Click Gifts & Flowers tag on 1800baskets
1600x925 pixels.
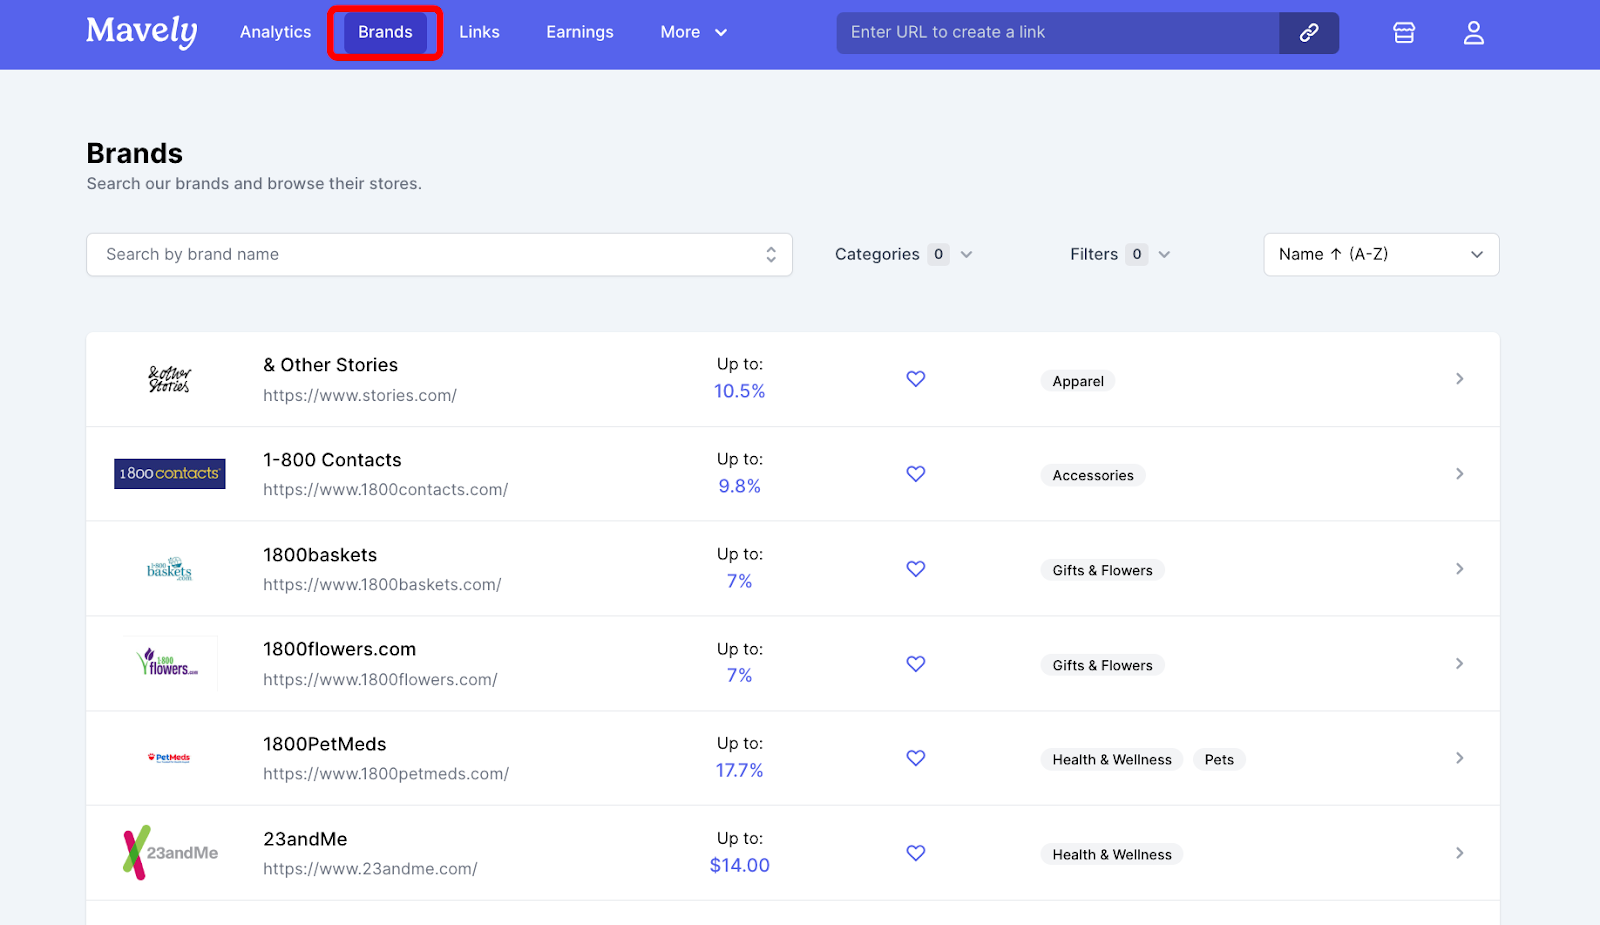click(1102, 570)
